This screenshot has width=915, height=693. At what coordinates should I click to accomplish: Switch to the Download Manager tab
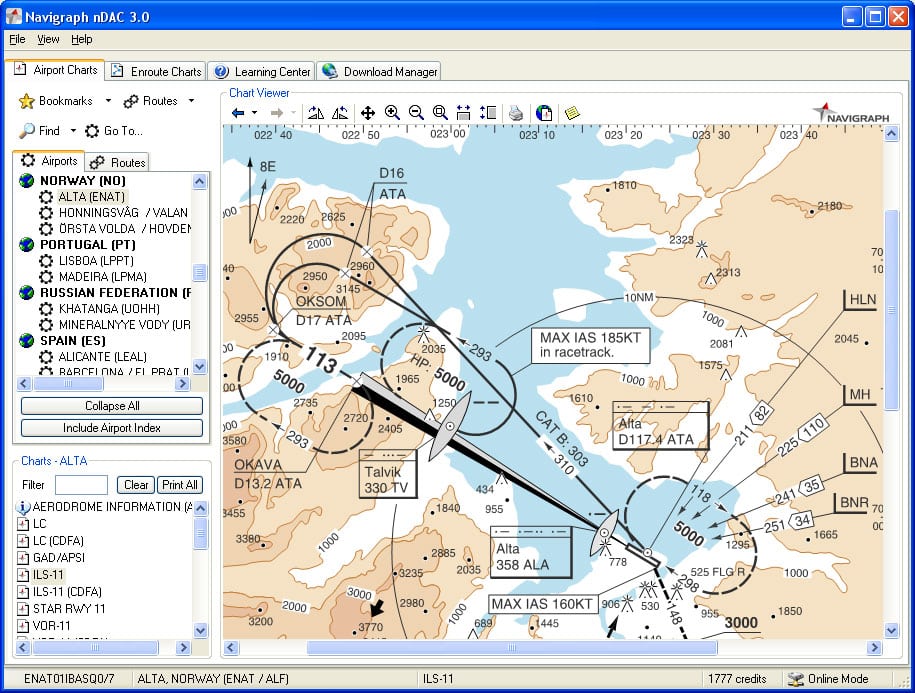point(380,71)
